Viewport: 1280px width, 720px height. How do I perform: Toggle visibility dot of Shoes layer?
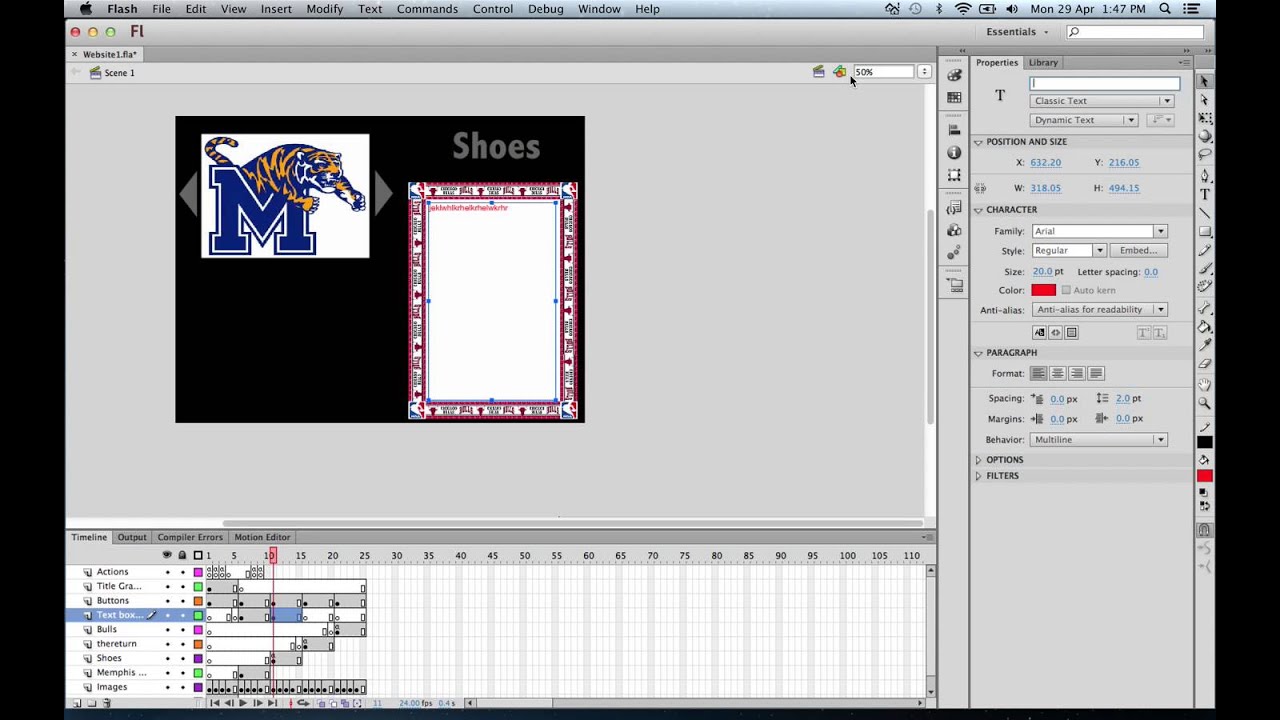[167, 658]
